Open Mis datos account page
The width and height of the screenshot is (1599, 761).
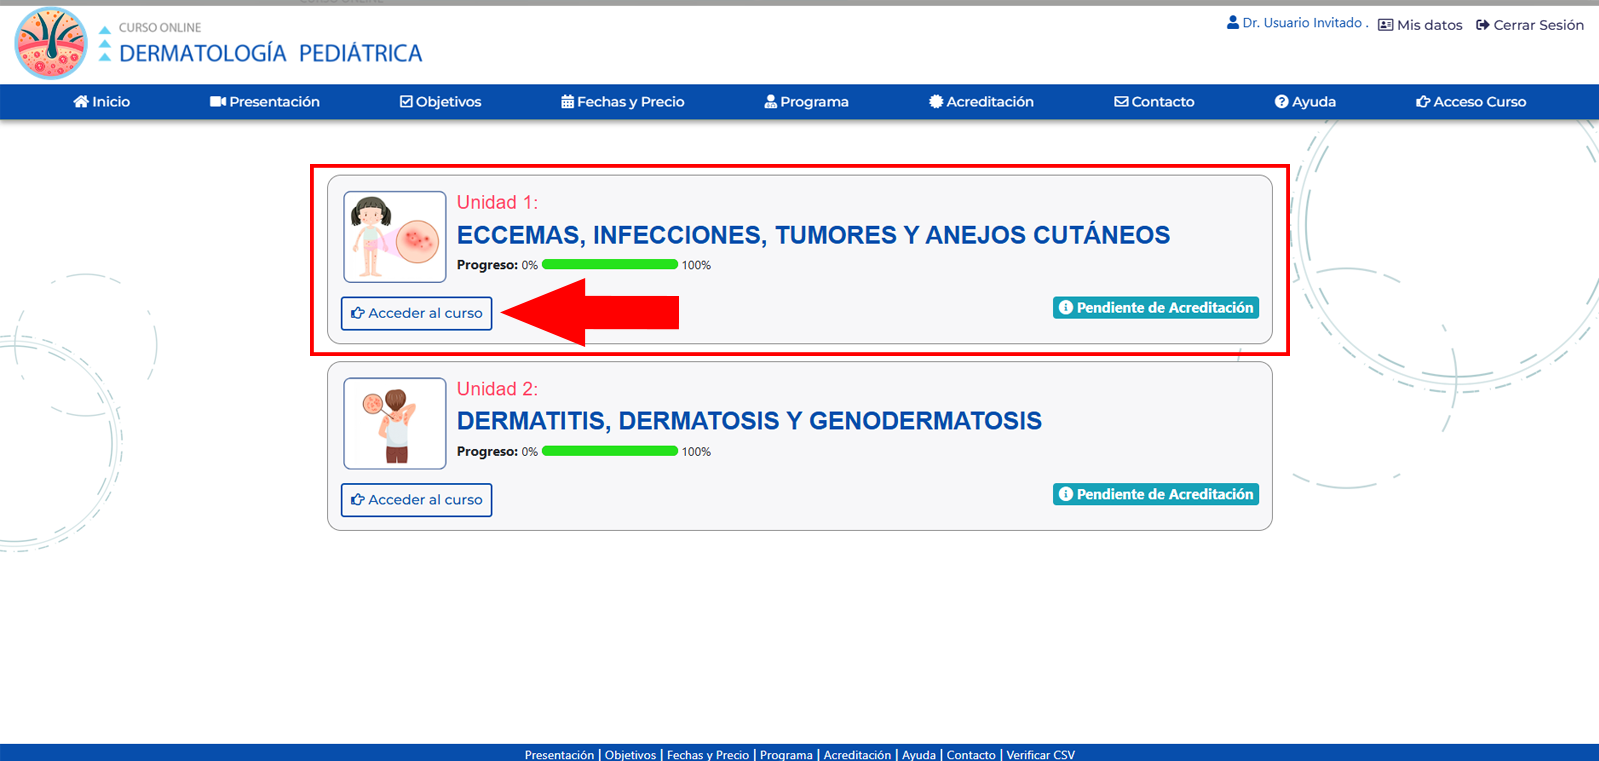pyautogui.click(x=1420, y=25)
